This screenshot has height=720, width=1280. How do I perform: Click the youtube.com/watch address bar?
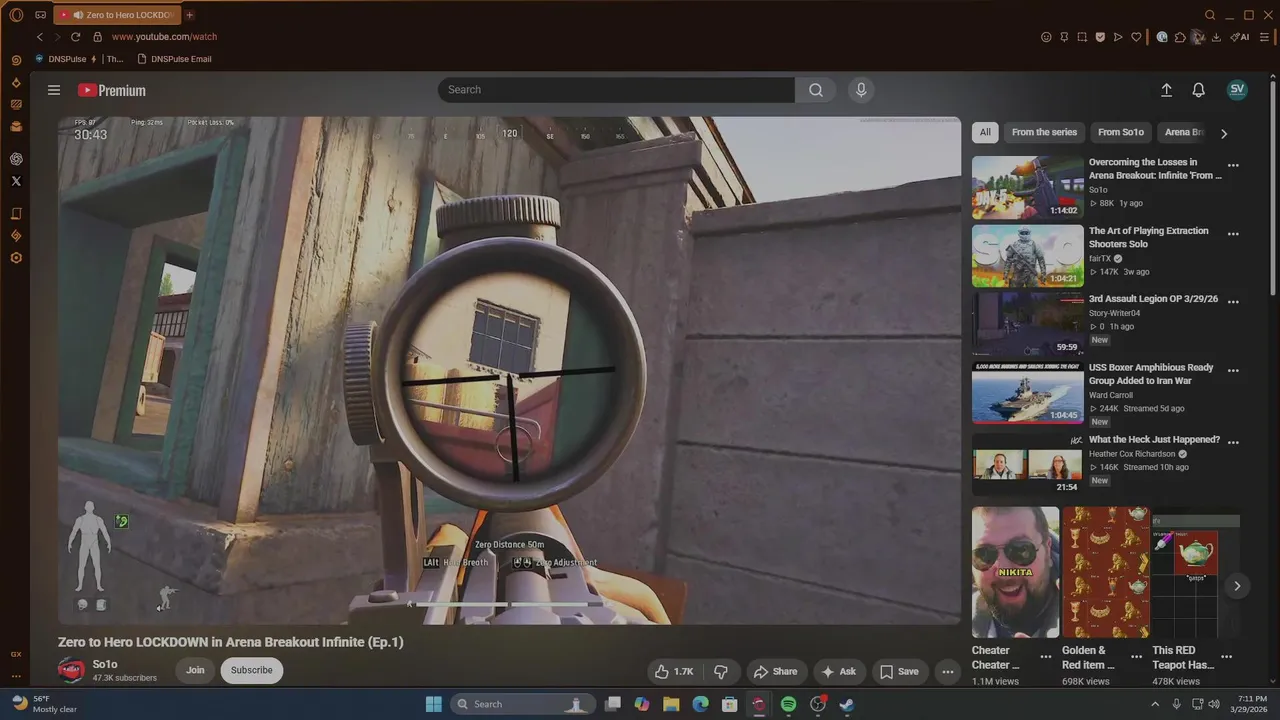tap(164, 37)
